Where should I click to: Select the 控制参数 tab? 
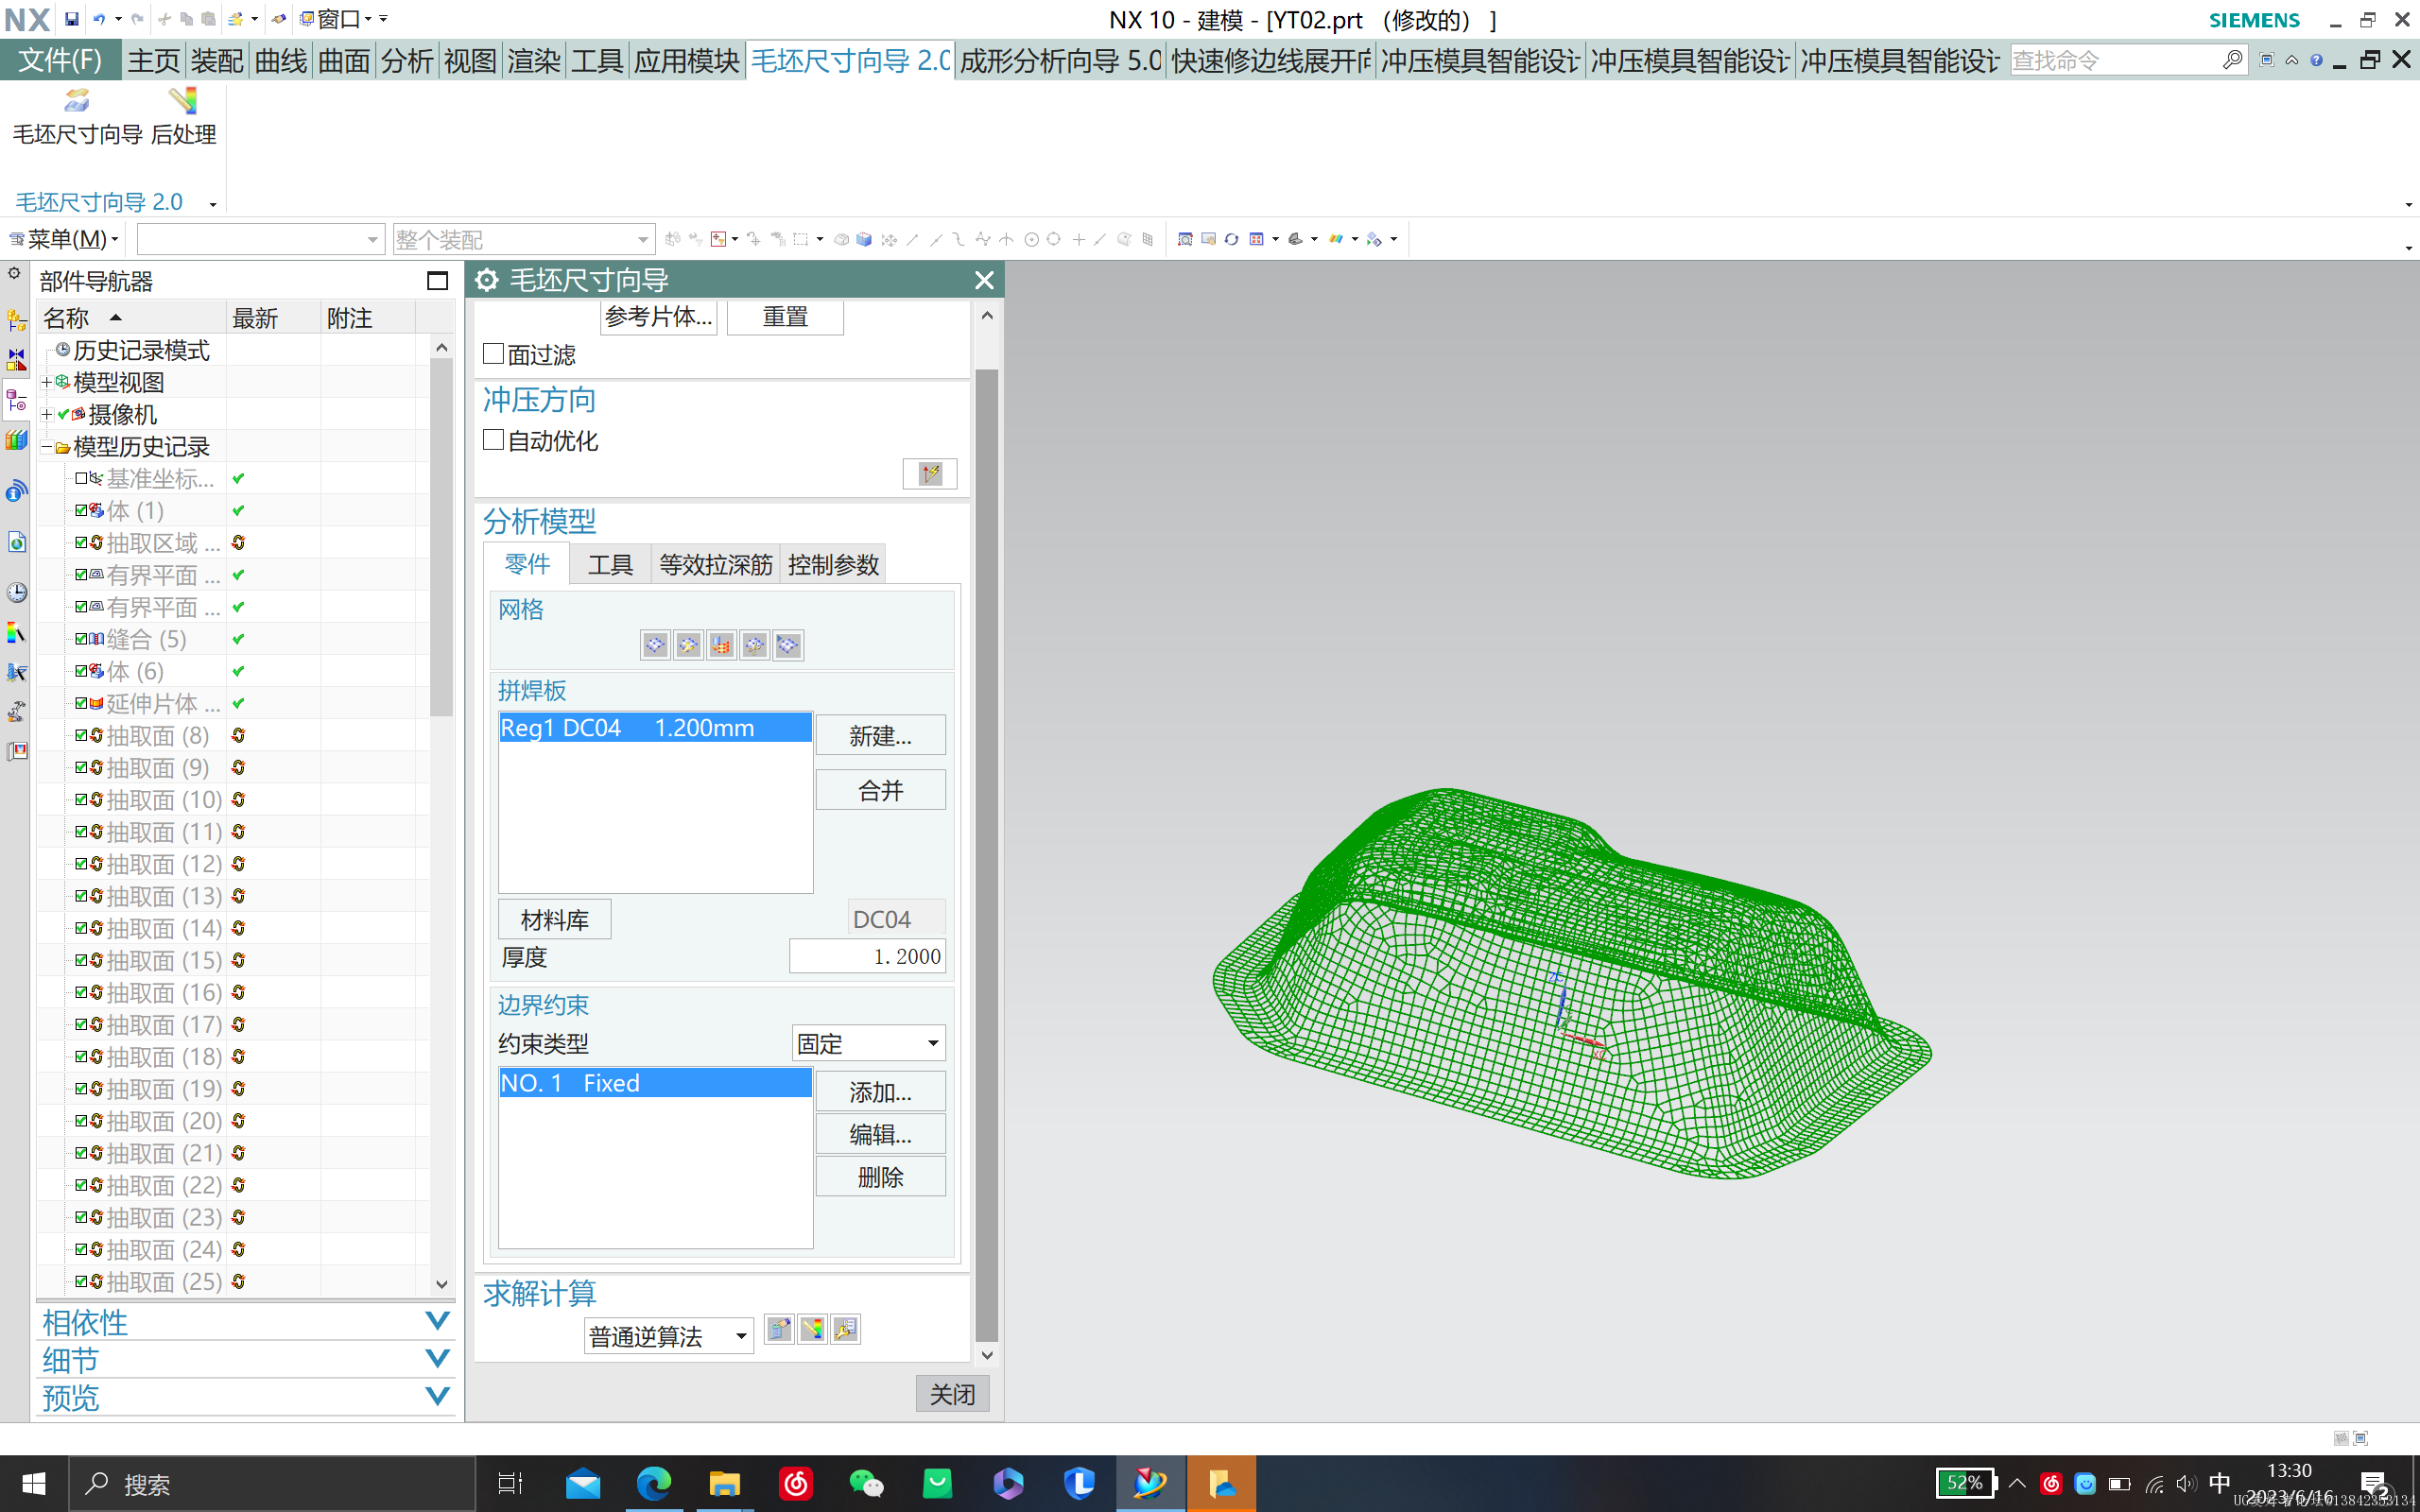click(x=833, y=564)
